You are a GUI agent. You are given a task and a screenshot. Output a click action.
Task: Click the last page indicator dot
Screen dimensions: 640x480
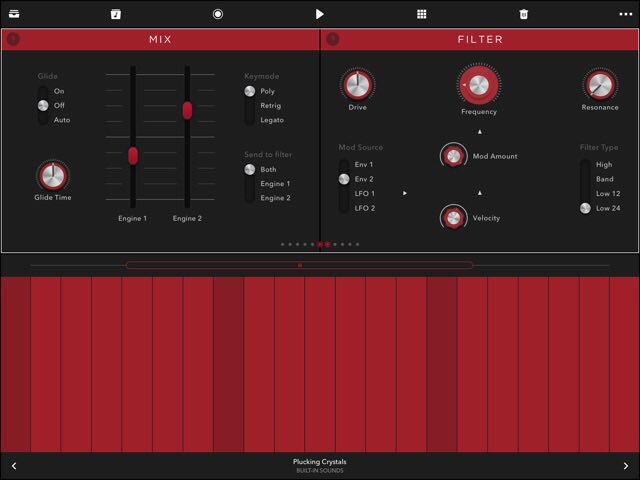coord(358,244)
